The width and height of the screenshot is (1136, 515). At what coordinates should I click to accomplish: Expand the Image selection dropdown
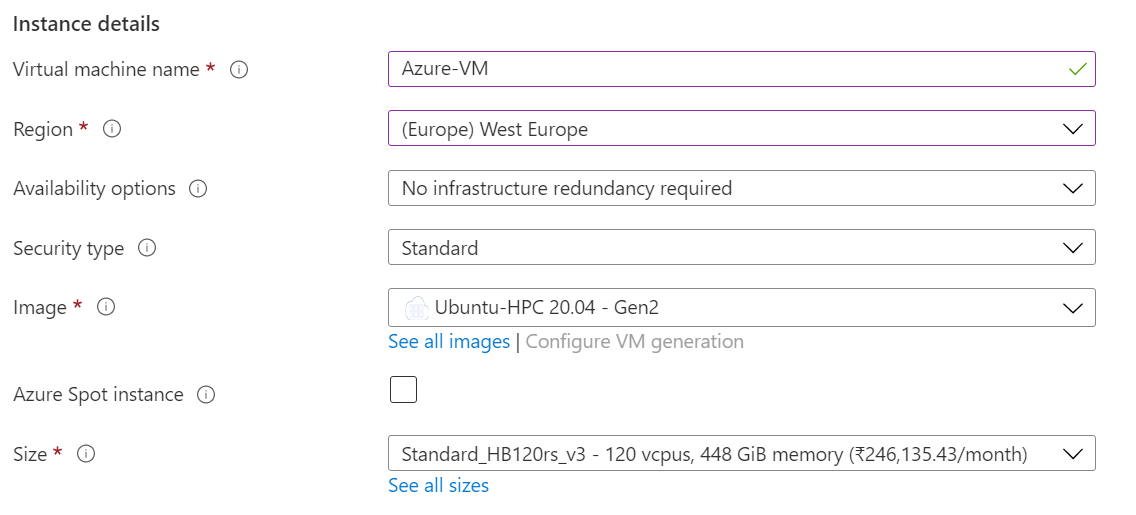tap(741, 308)
